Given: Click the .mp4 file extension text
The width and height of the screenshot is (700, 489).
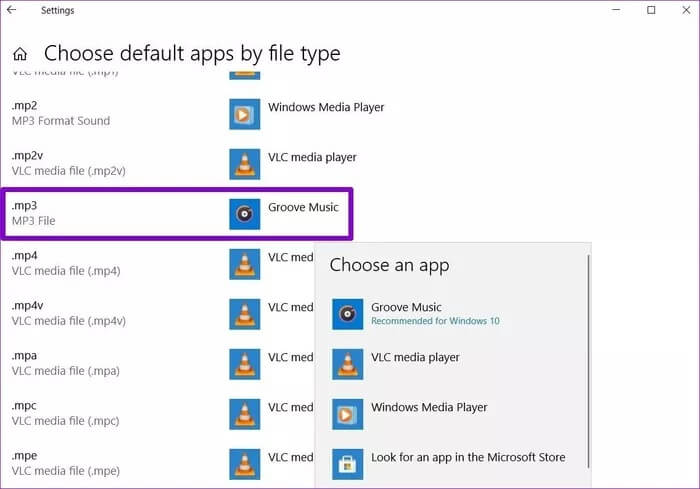Looking at the screenshot, I should coord(25,256).
